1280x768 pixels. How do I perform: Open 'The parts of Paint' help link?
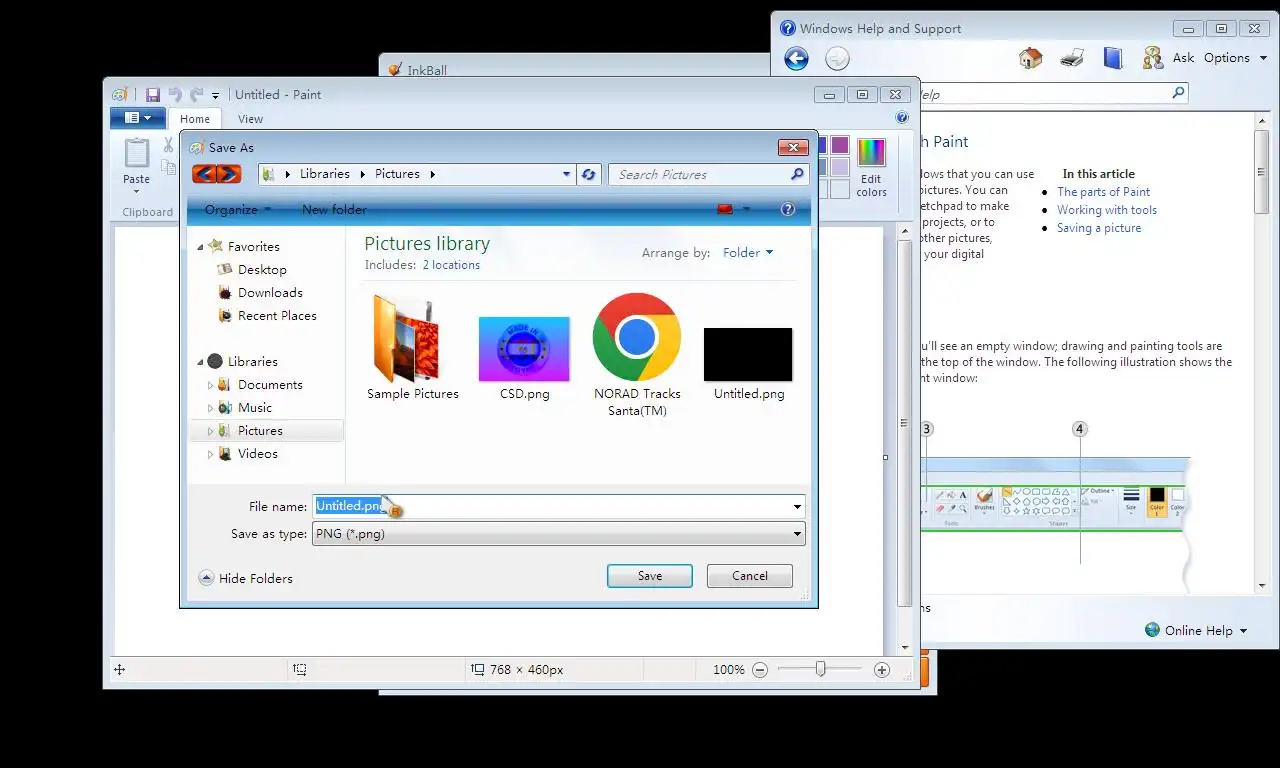click(x=1104, y=192)
